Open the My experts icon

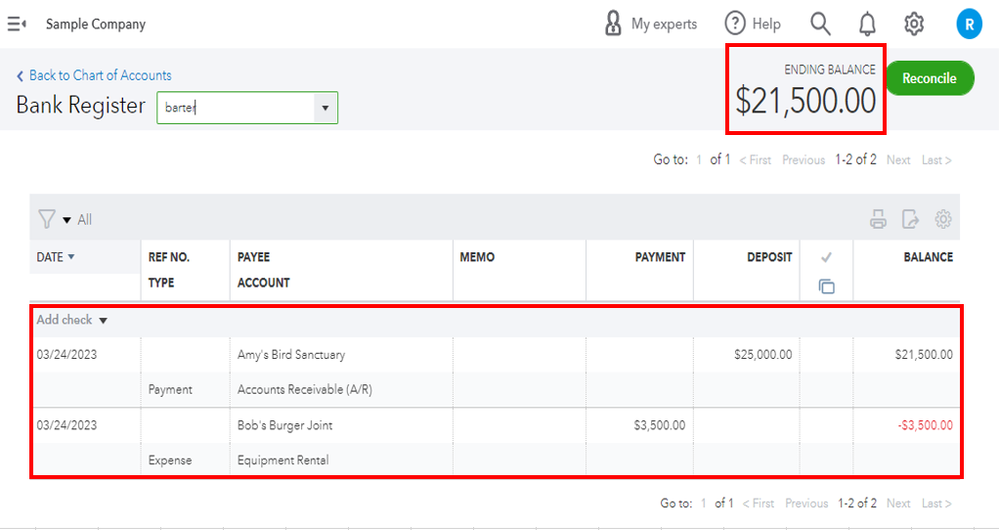click(x=613, y=24)
